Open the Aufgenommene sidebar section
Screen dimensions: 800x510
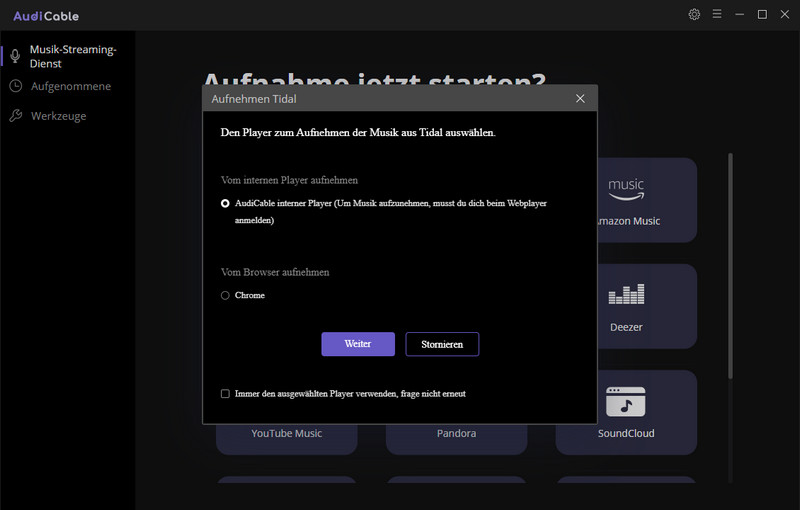point(68,86)
